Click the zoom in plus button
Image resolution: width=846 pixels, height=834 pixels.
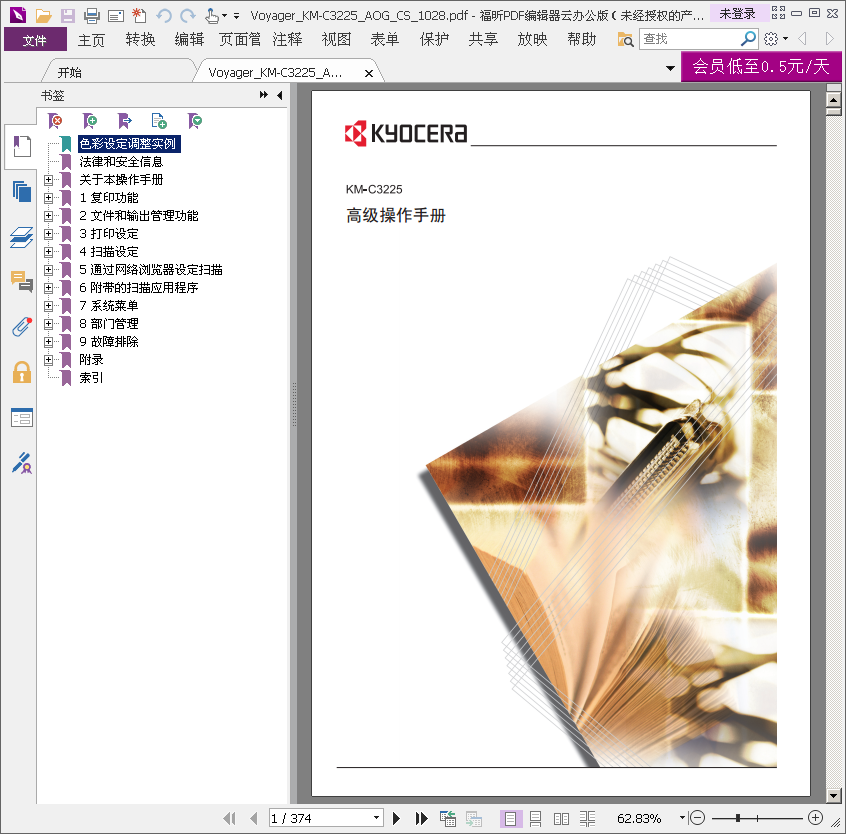(815, 818)
